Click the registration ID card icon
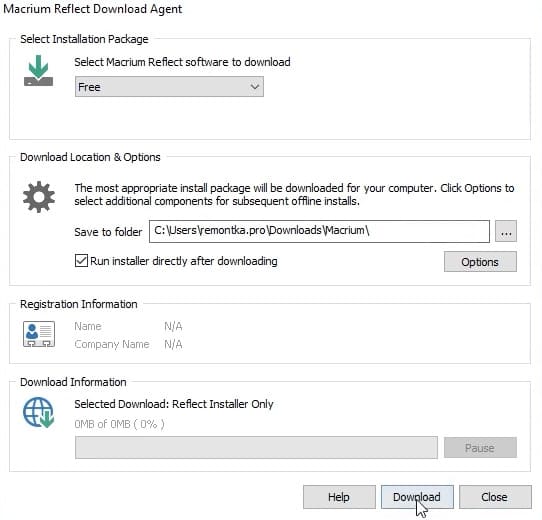The height and width of the screenshot is (520, 542). (39, 334)
